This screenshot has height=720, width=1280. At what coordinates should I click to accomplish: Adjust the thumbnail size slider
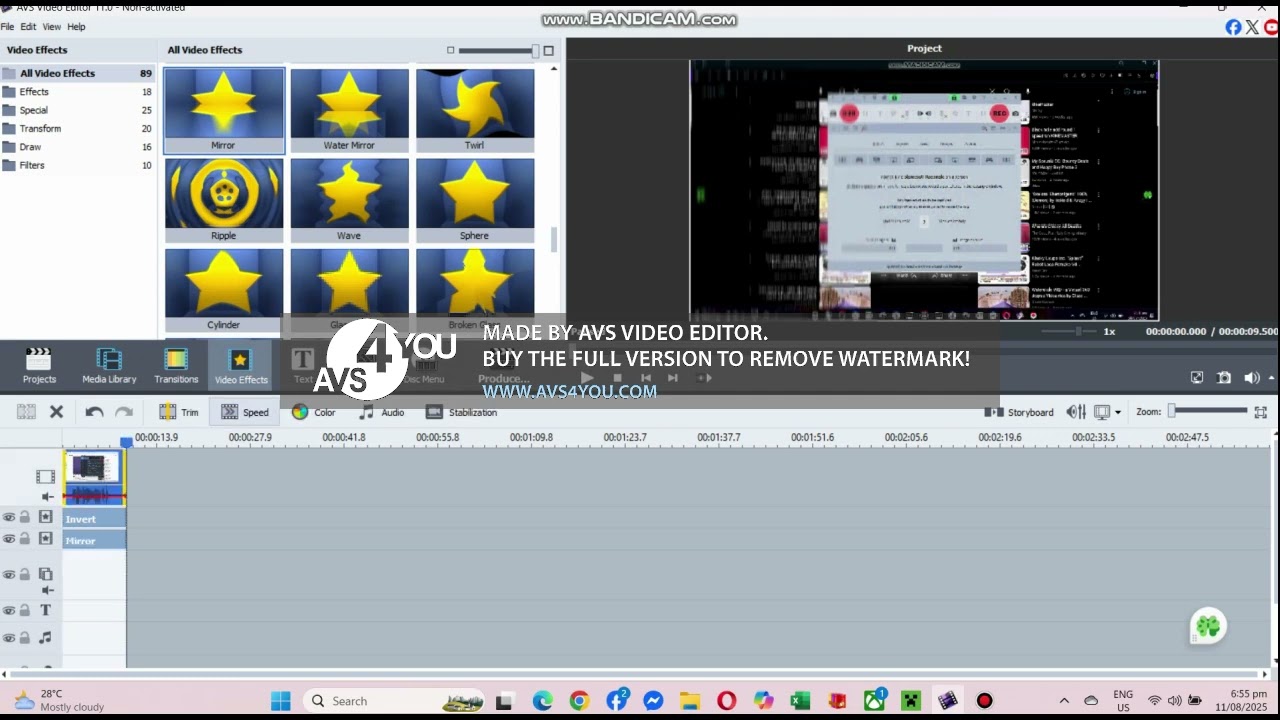tap(497, 50)
